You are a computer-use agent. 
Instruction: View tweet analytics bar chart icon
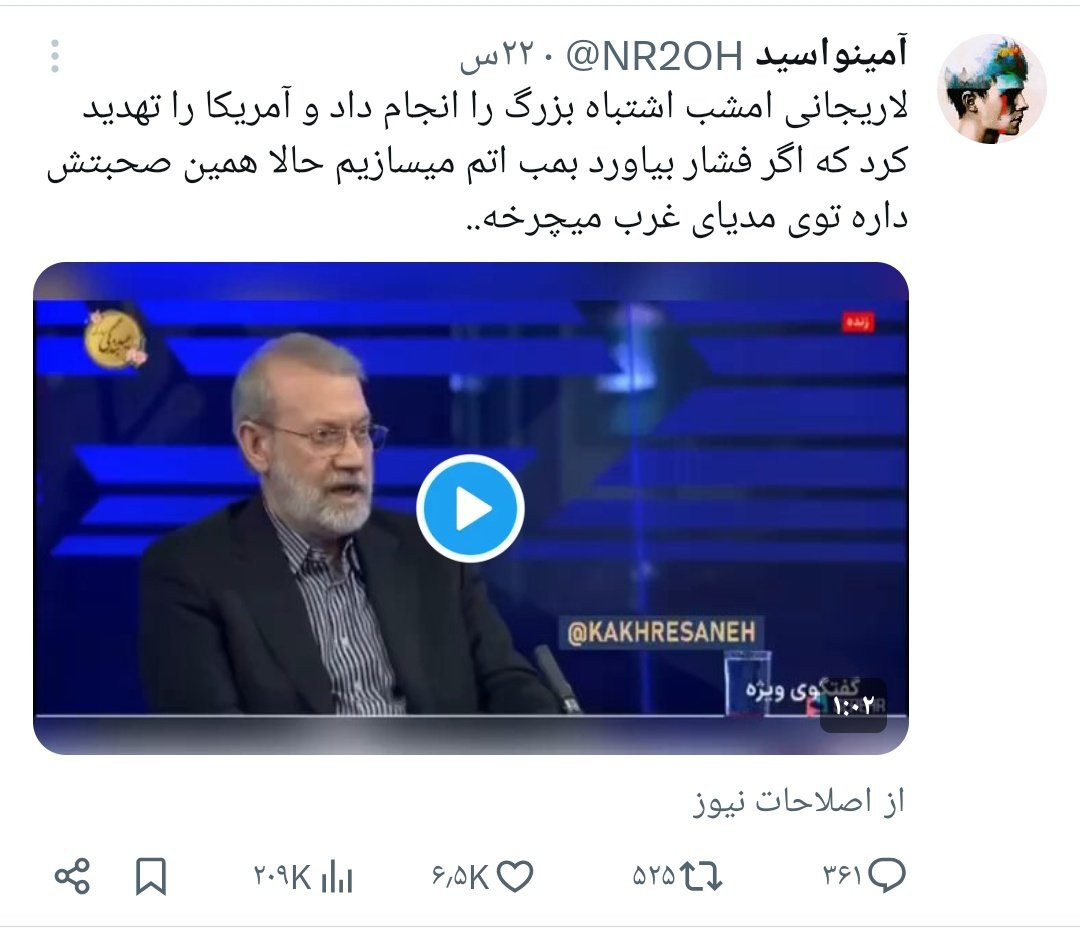pos(337,876)
